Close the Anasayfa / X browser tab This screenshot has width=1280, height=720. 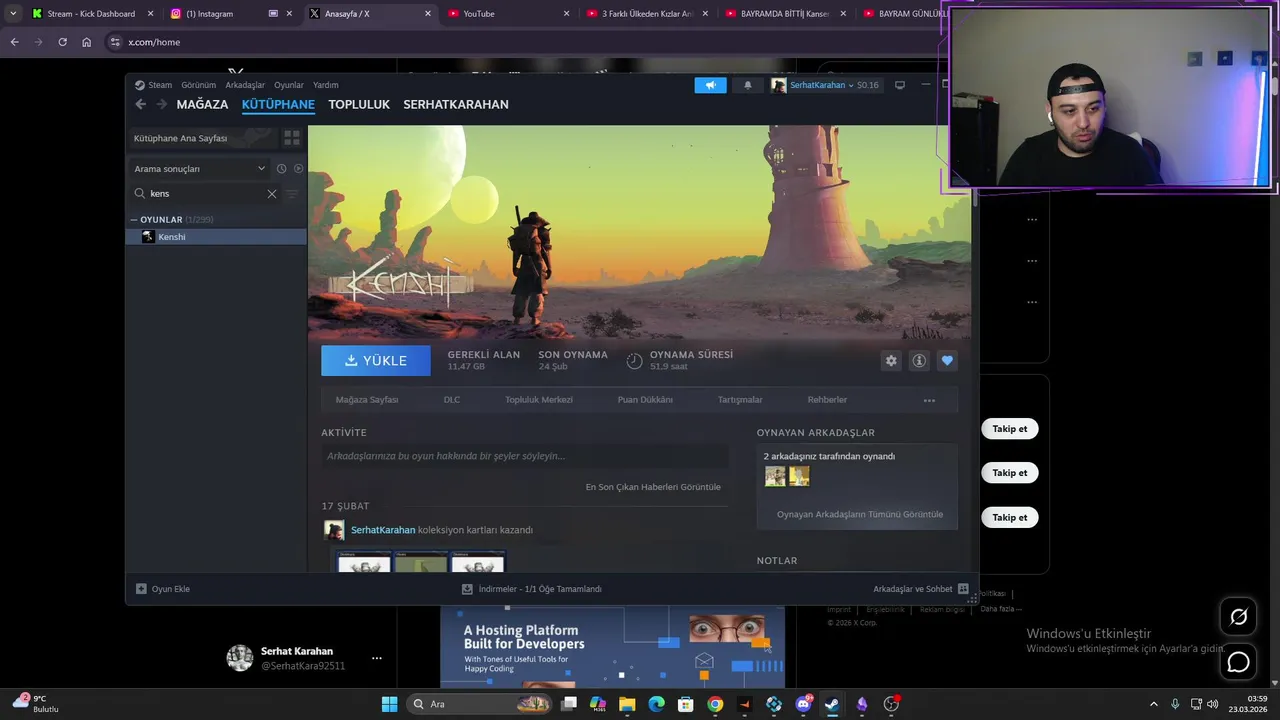[428, 14]
